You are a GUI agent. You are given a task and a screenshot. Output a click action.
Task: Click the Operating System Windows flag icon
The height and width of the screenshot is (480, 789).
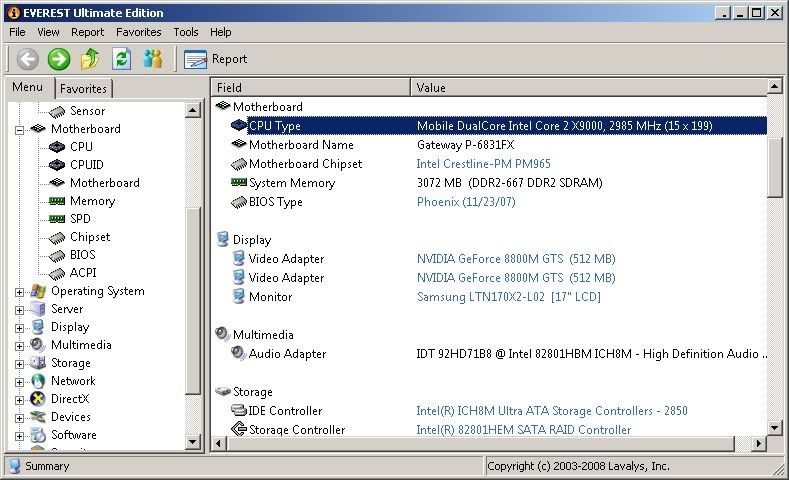(38, 291)
